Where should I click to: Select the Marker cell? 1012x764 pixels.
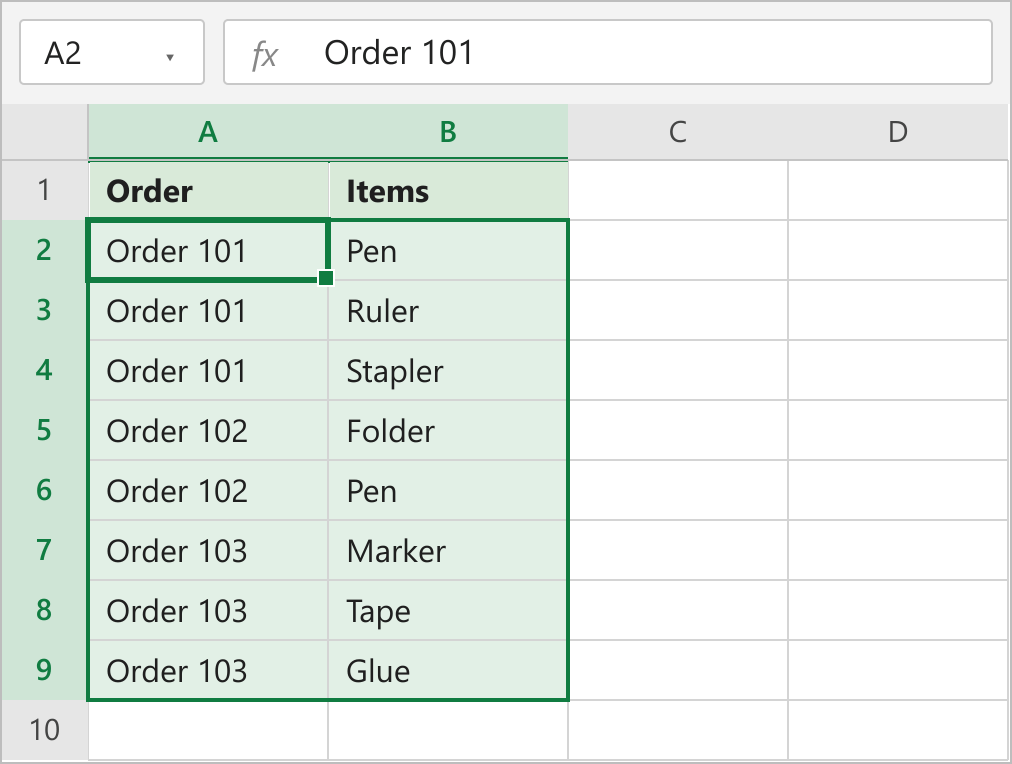448,550
